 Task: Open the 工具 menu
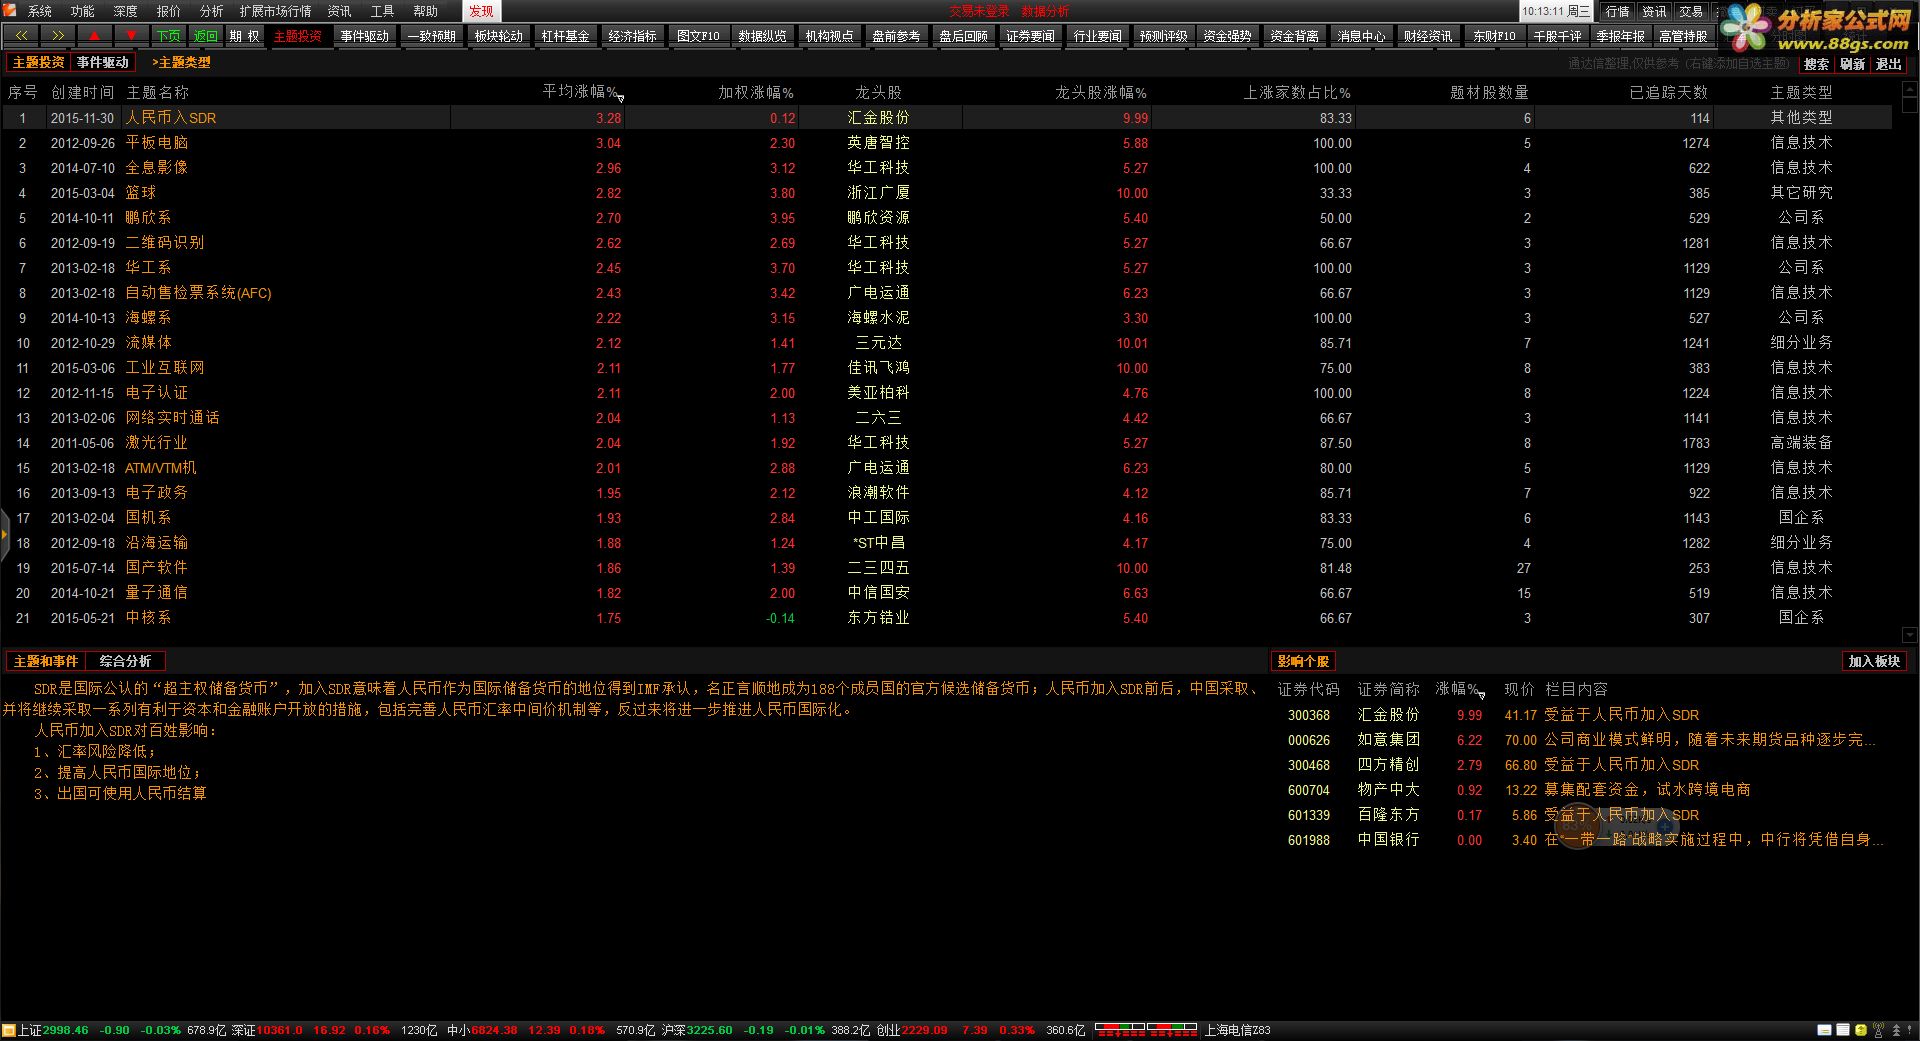tap(383, 11)
